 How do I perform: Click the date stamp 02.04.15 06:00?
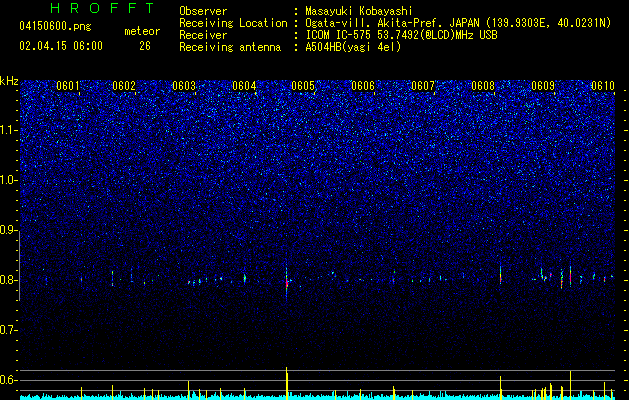click(61, 46)
